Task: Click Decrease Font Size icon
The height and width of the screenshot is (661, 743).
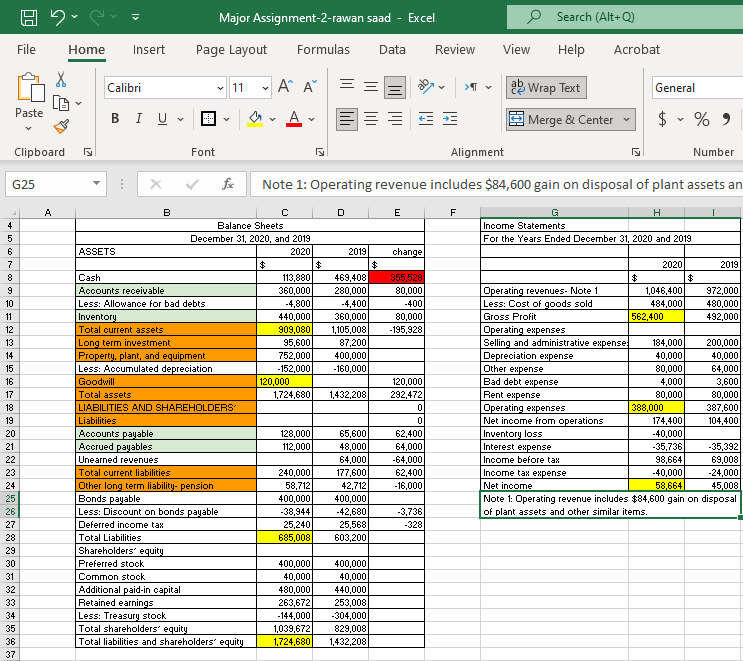Action: pos(310,87)
